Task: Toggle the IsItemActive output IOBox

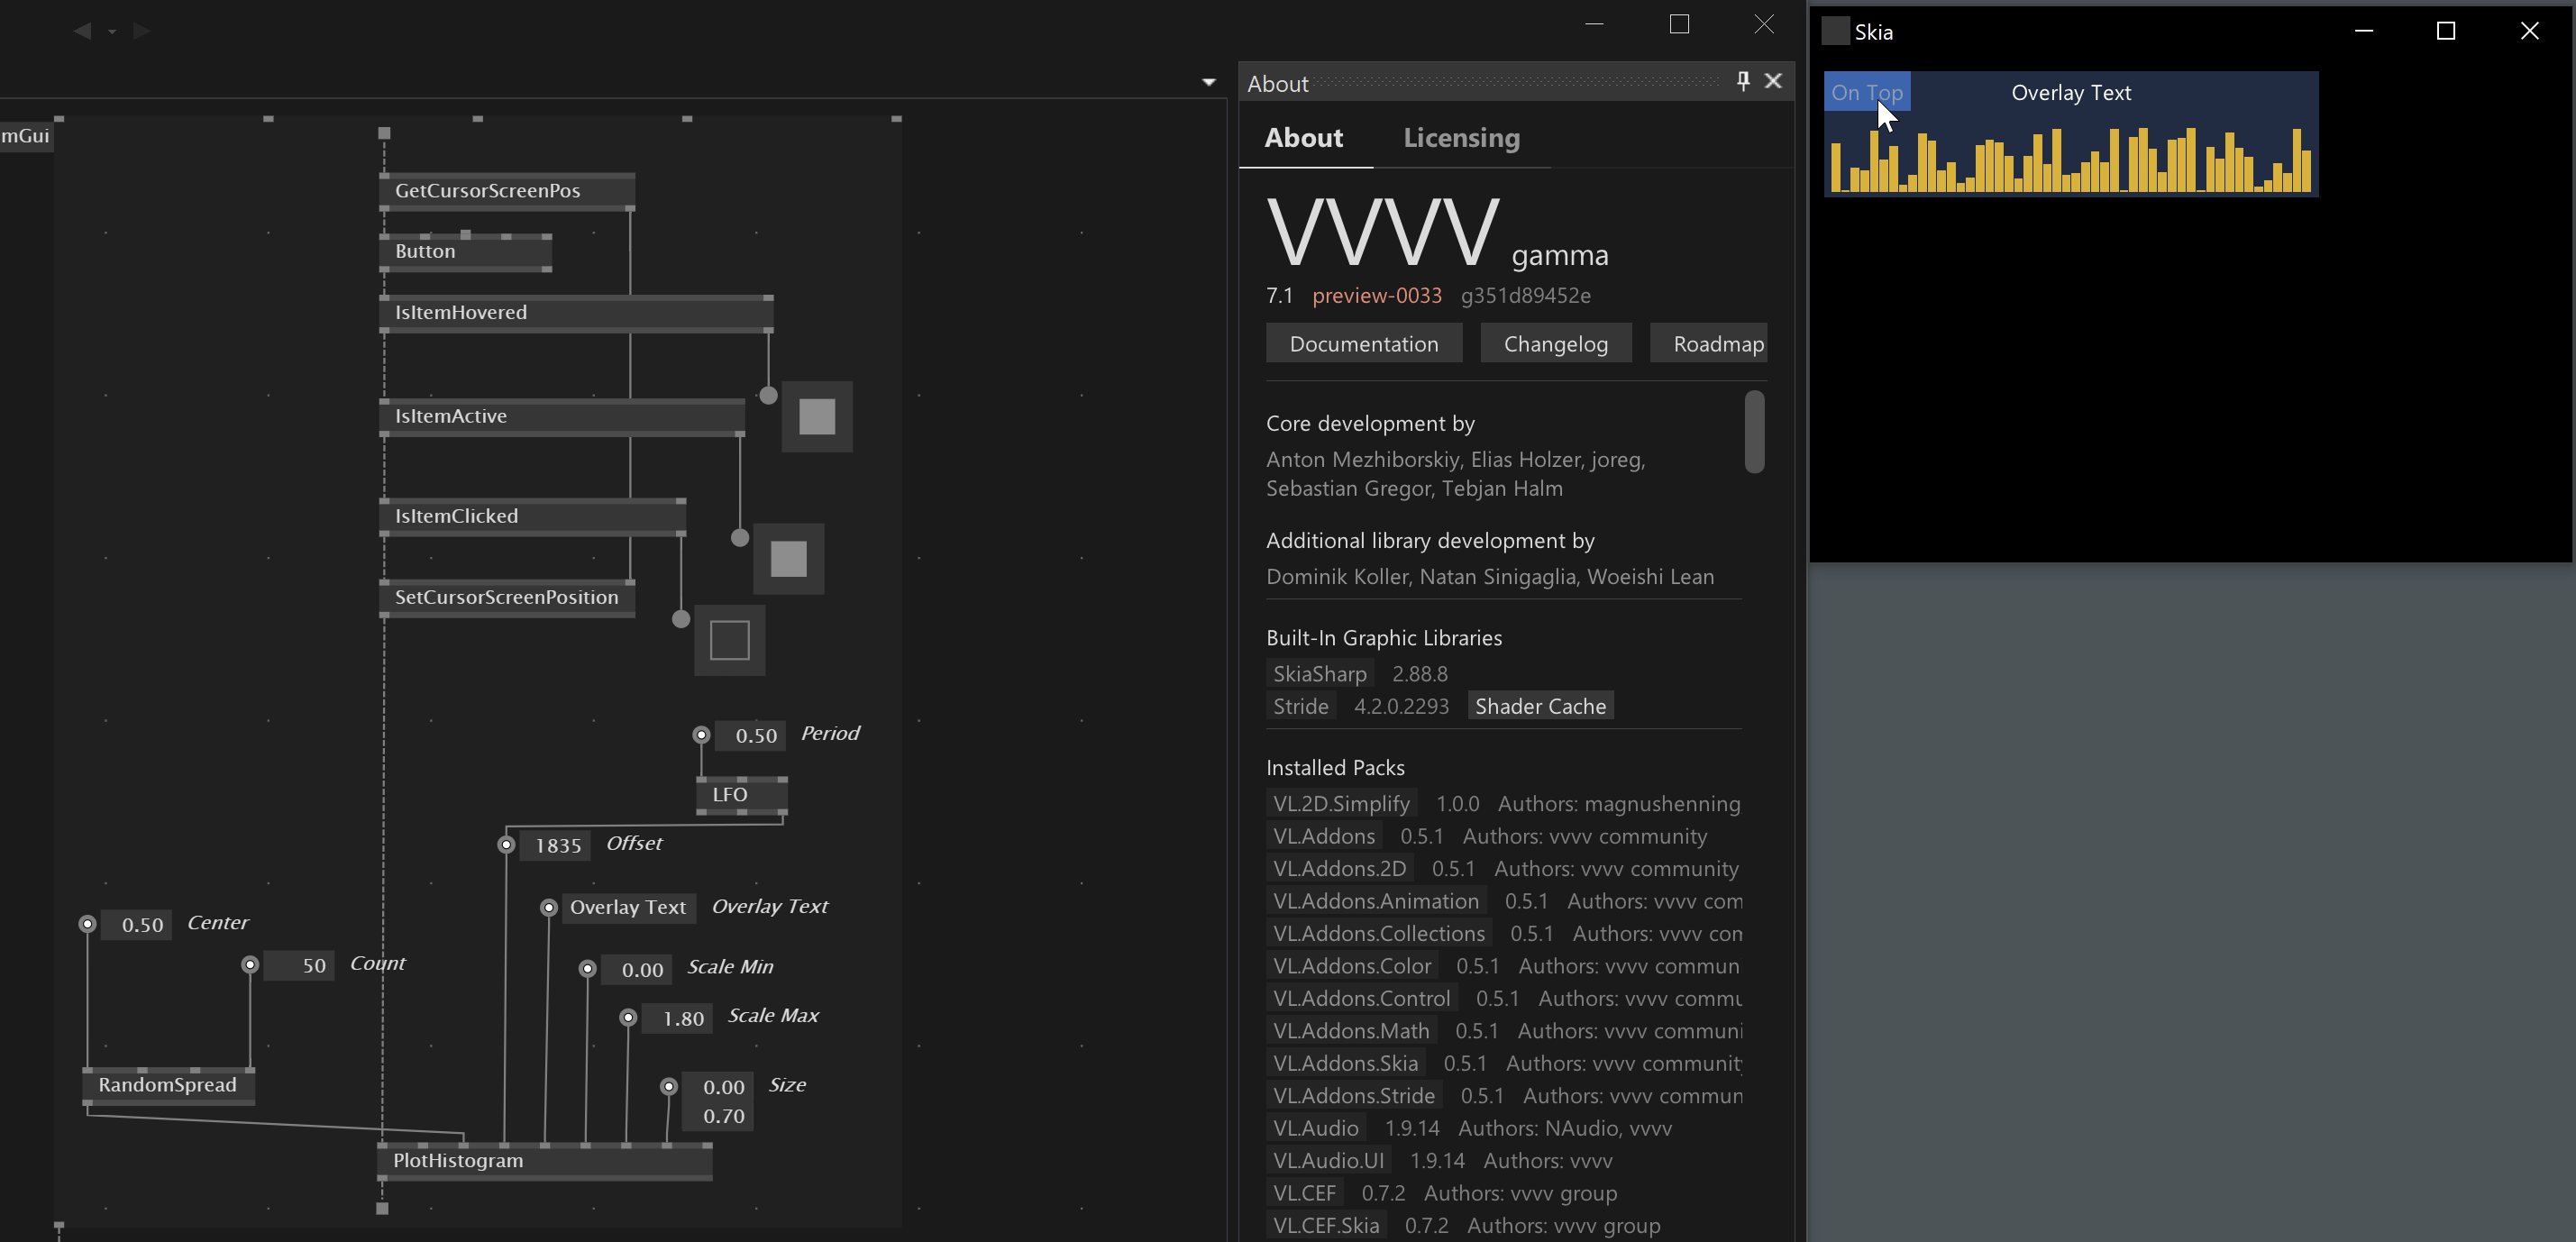Action: 788,559
